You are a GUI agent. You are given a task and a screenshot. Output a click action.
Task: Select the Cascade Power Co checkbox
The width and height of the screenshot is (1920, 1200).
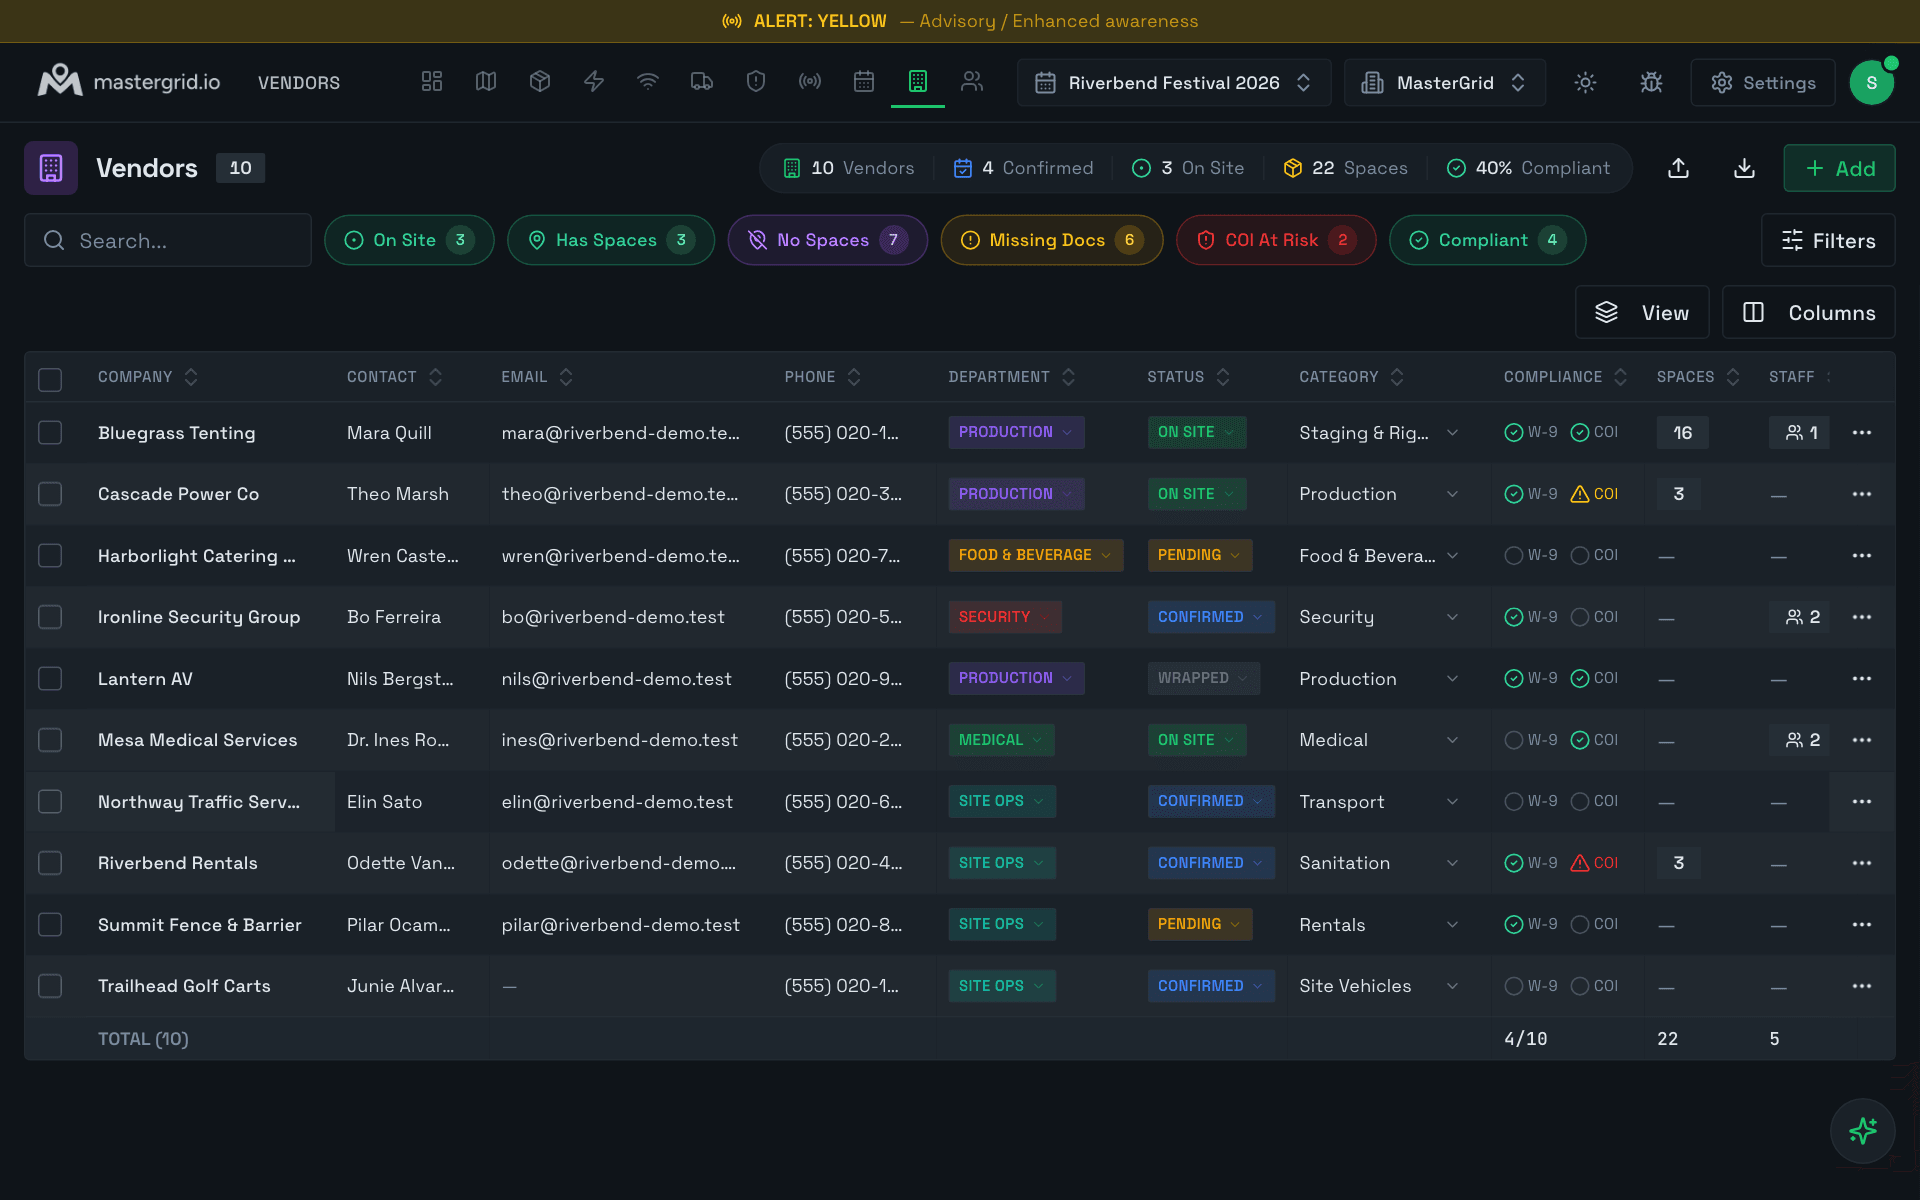click(x=50, y=494)
